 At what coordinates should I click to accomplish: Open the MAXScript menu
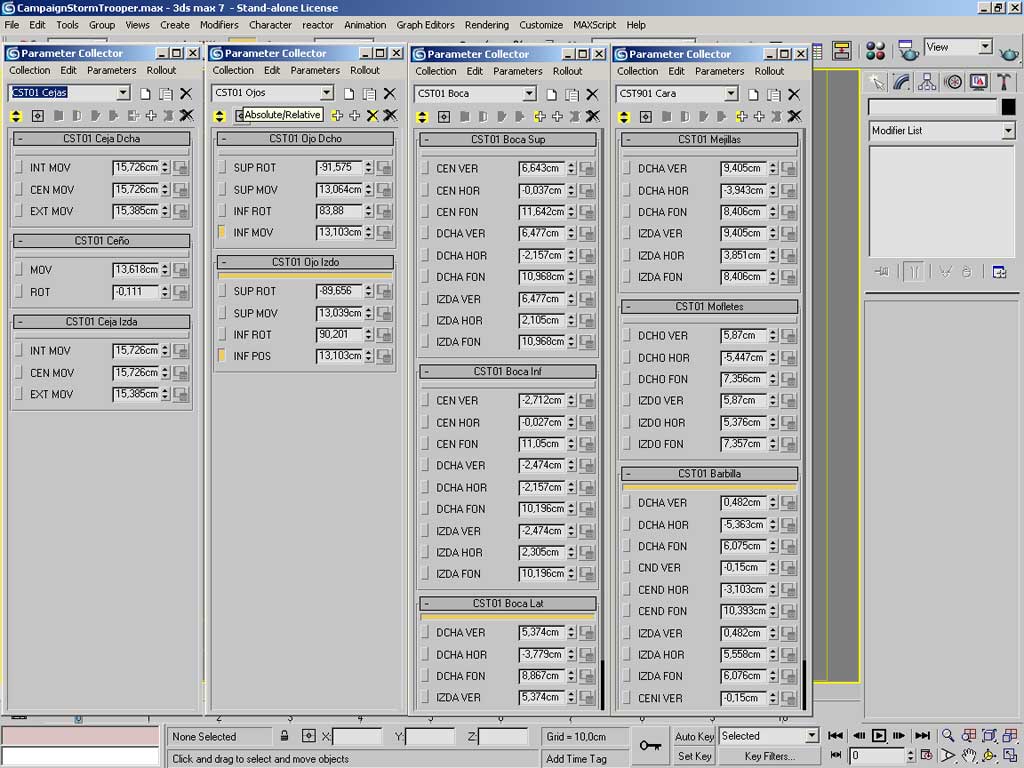(594, 25)
